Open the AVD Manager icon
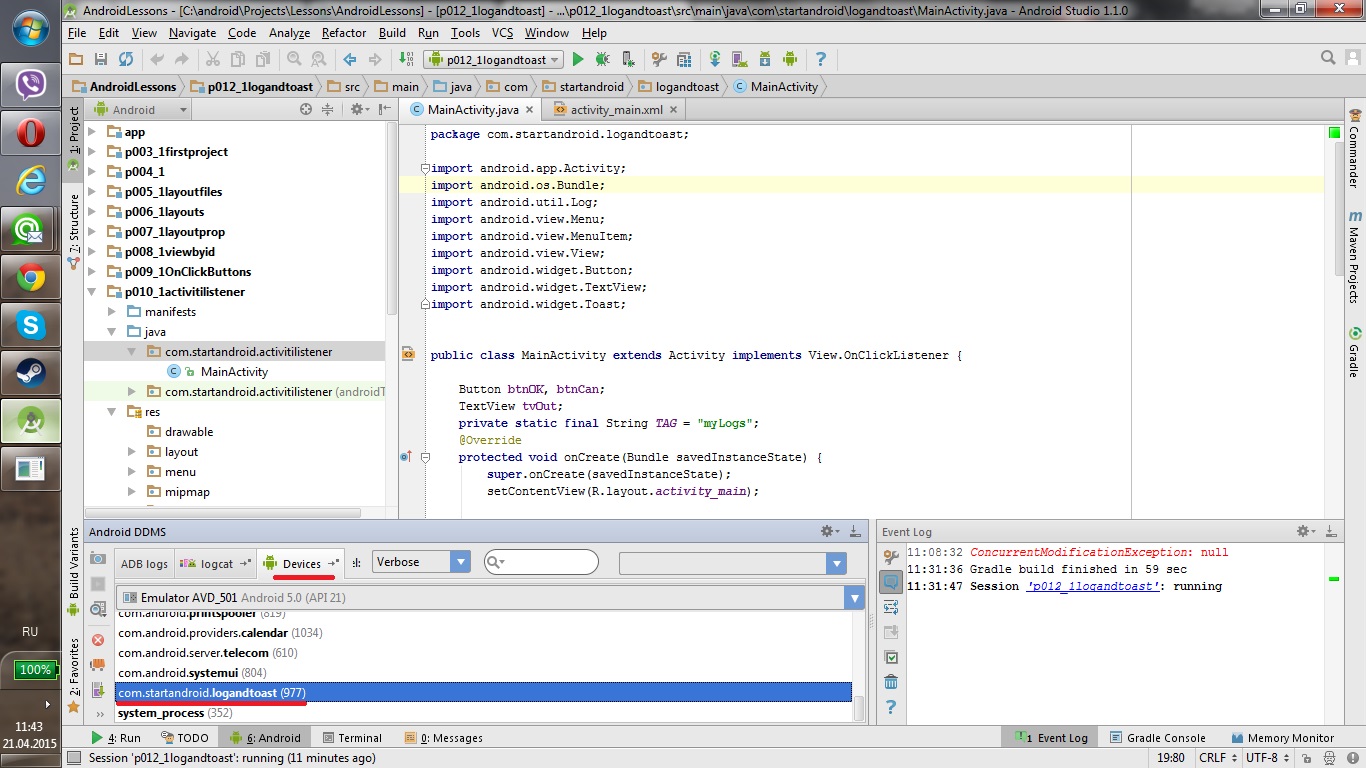 click(741, 60)
